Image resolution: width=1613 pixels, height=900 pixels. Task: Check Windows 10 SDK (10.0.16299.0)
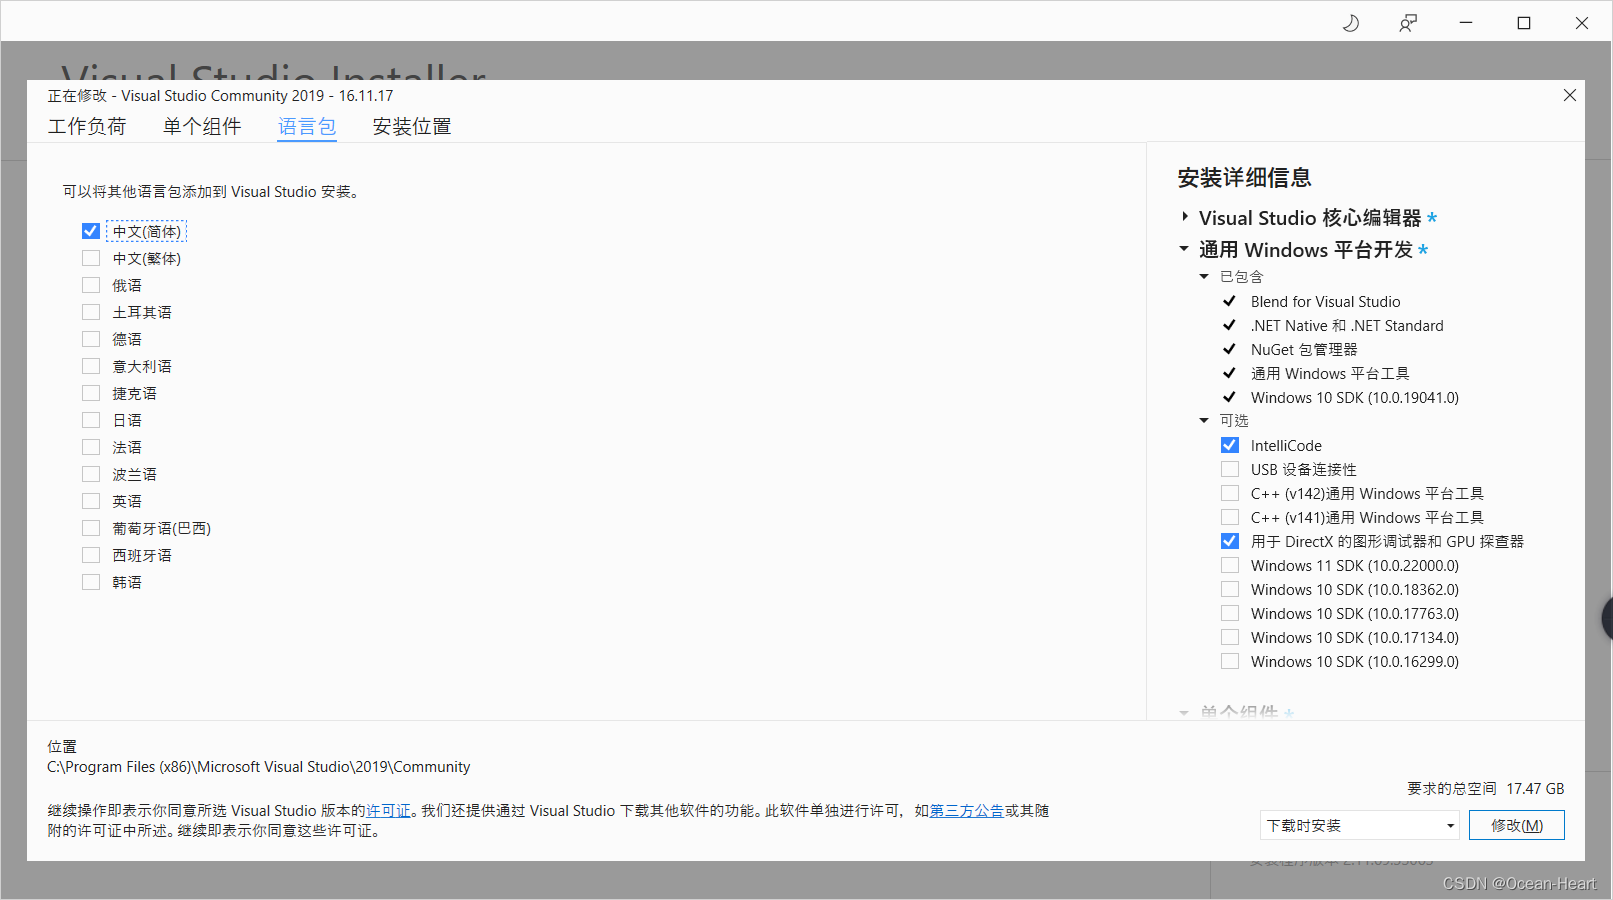pos(1230,661)
